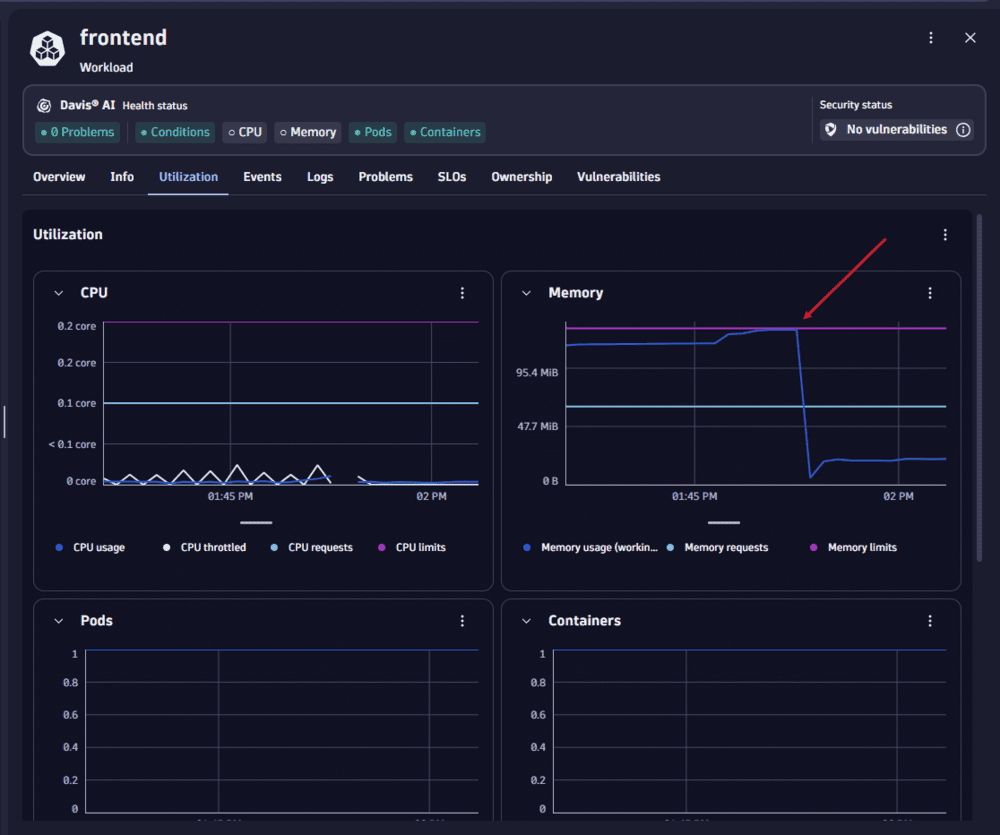
Task: Switch to the Logs tab
Action: click(x=320, y=177)
